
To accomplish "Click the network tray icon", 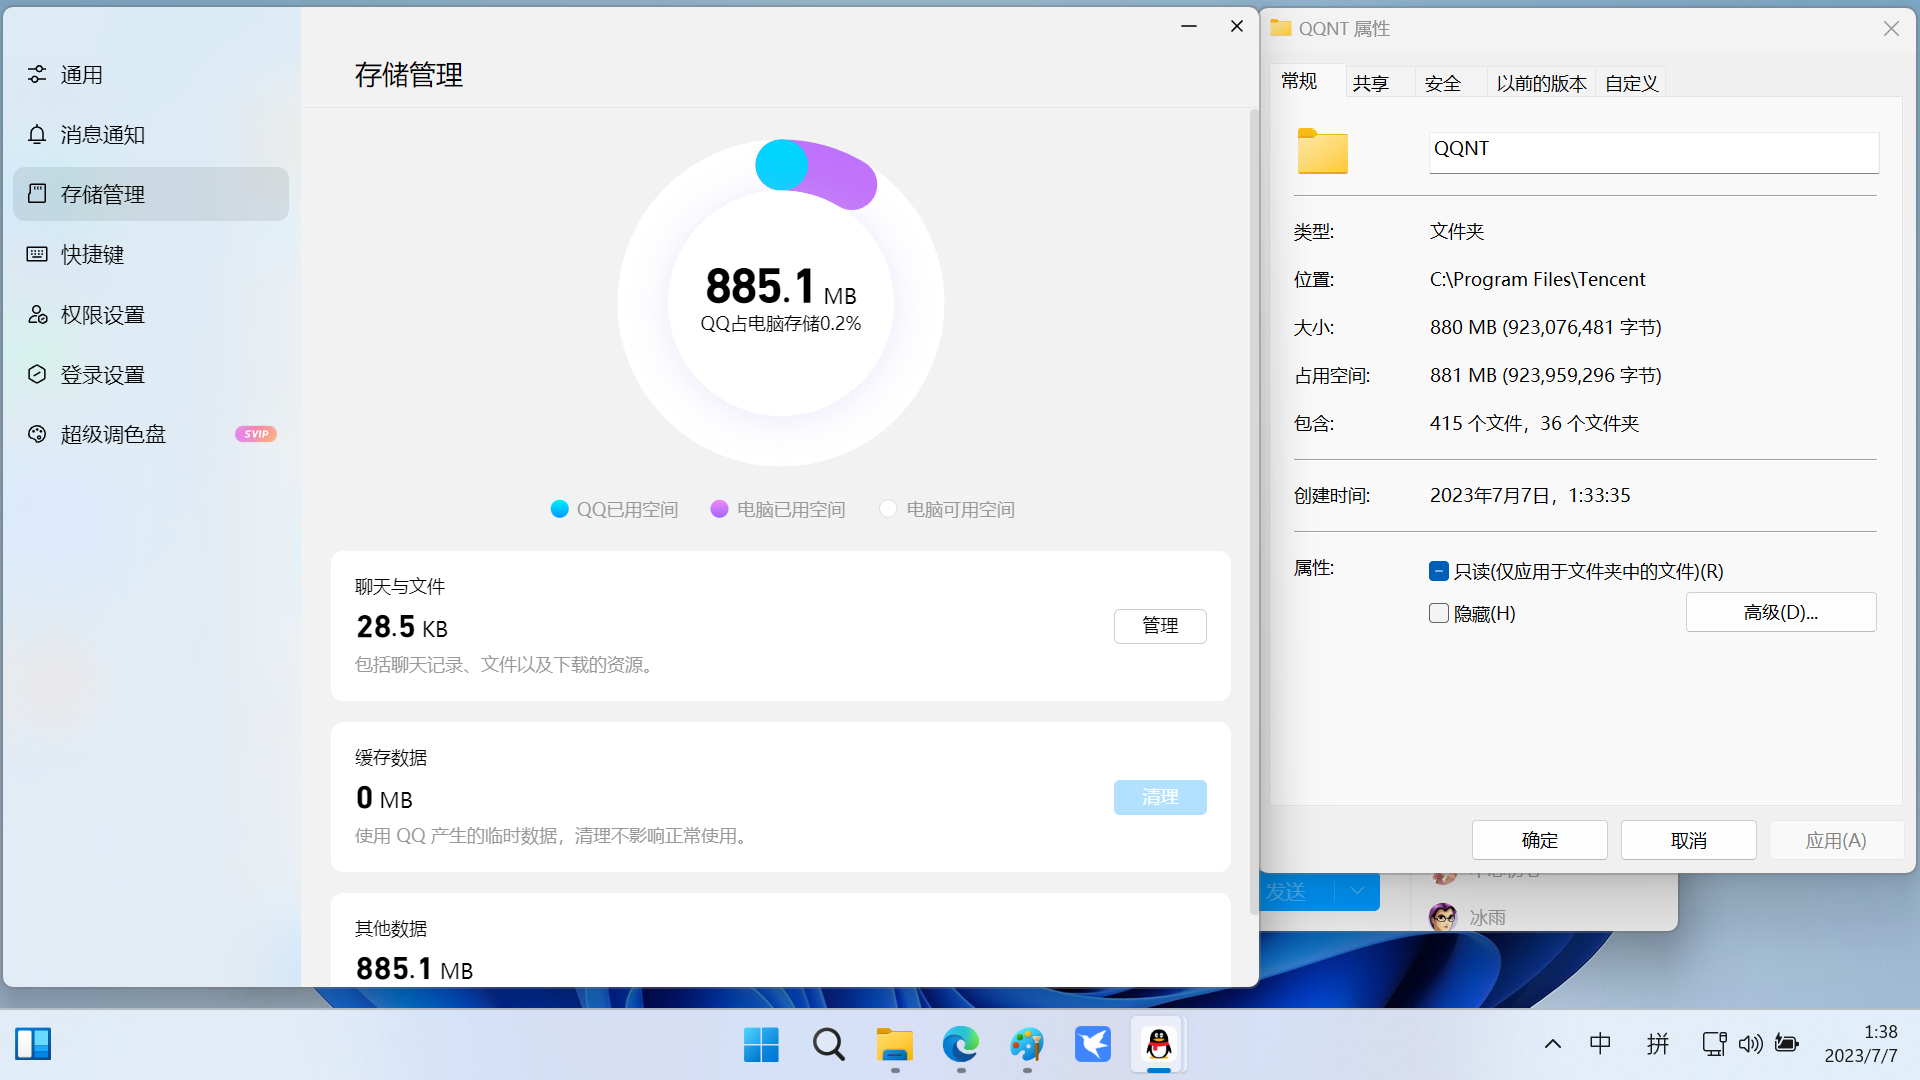I will [1714, 1045].
